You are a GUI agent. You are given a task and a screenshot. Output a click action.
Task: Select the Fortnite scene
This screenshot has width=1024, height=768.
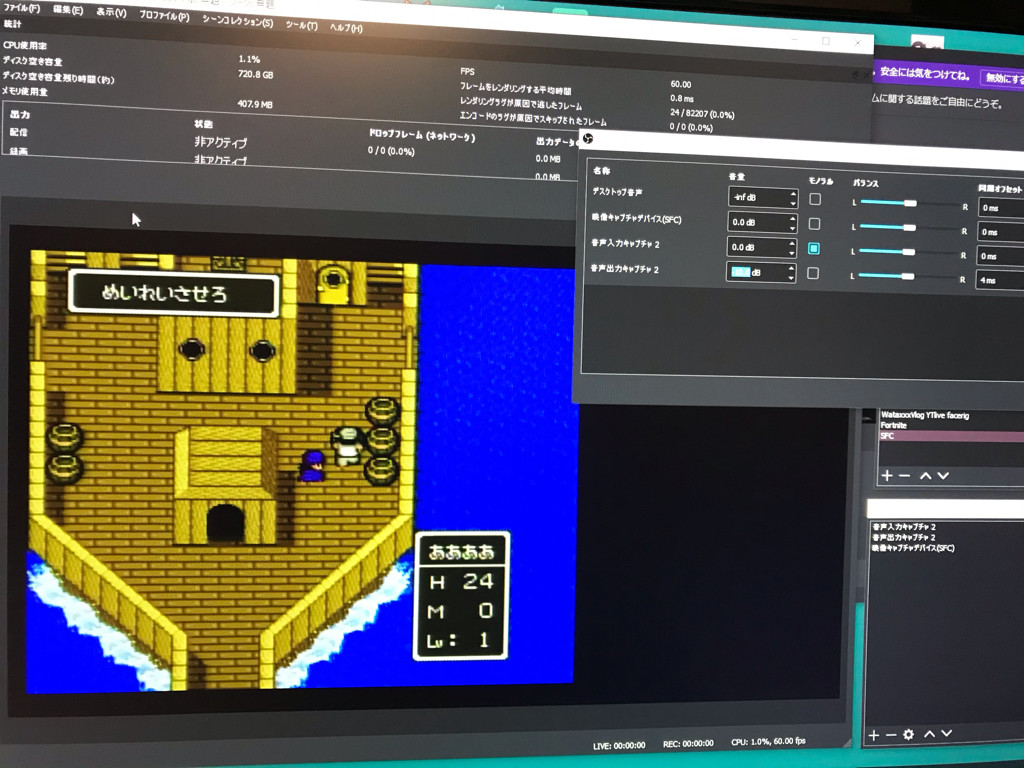click(893, 425)
